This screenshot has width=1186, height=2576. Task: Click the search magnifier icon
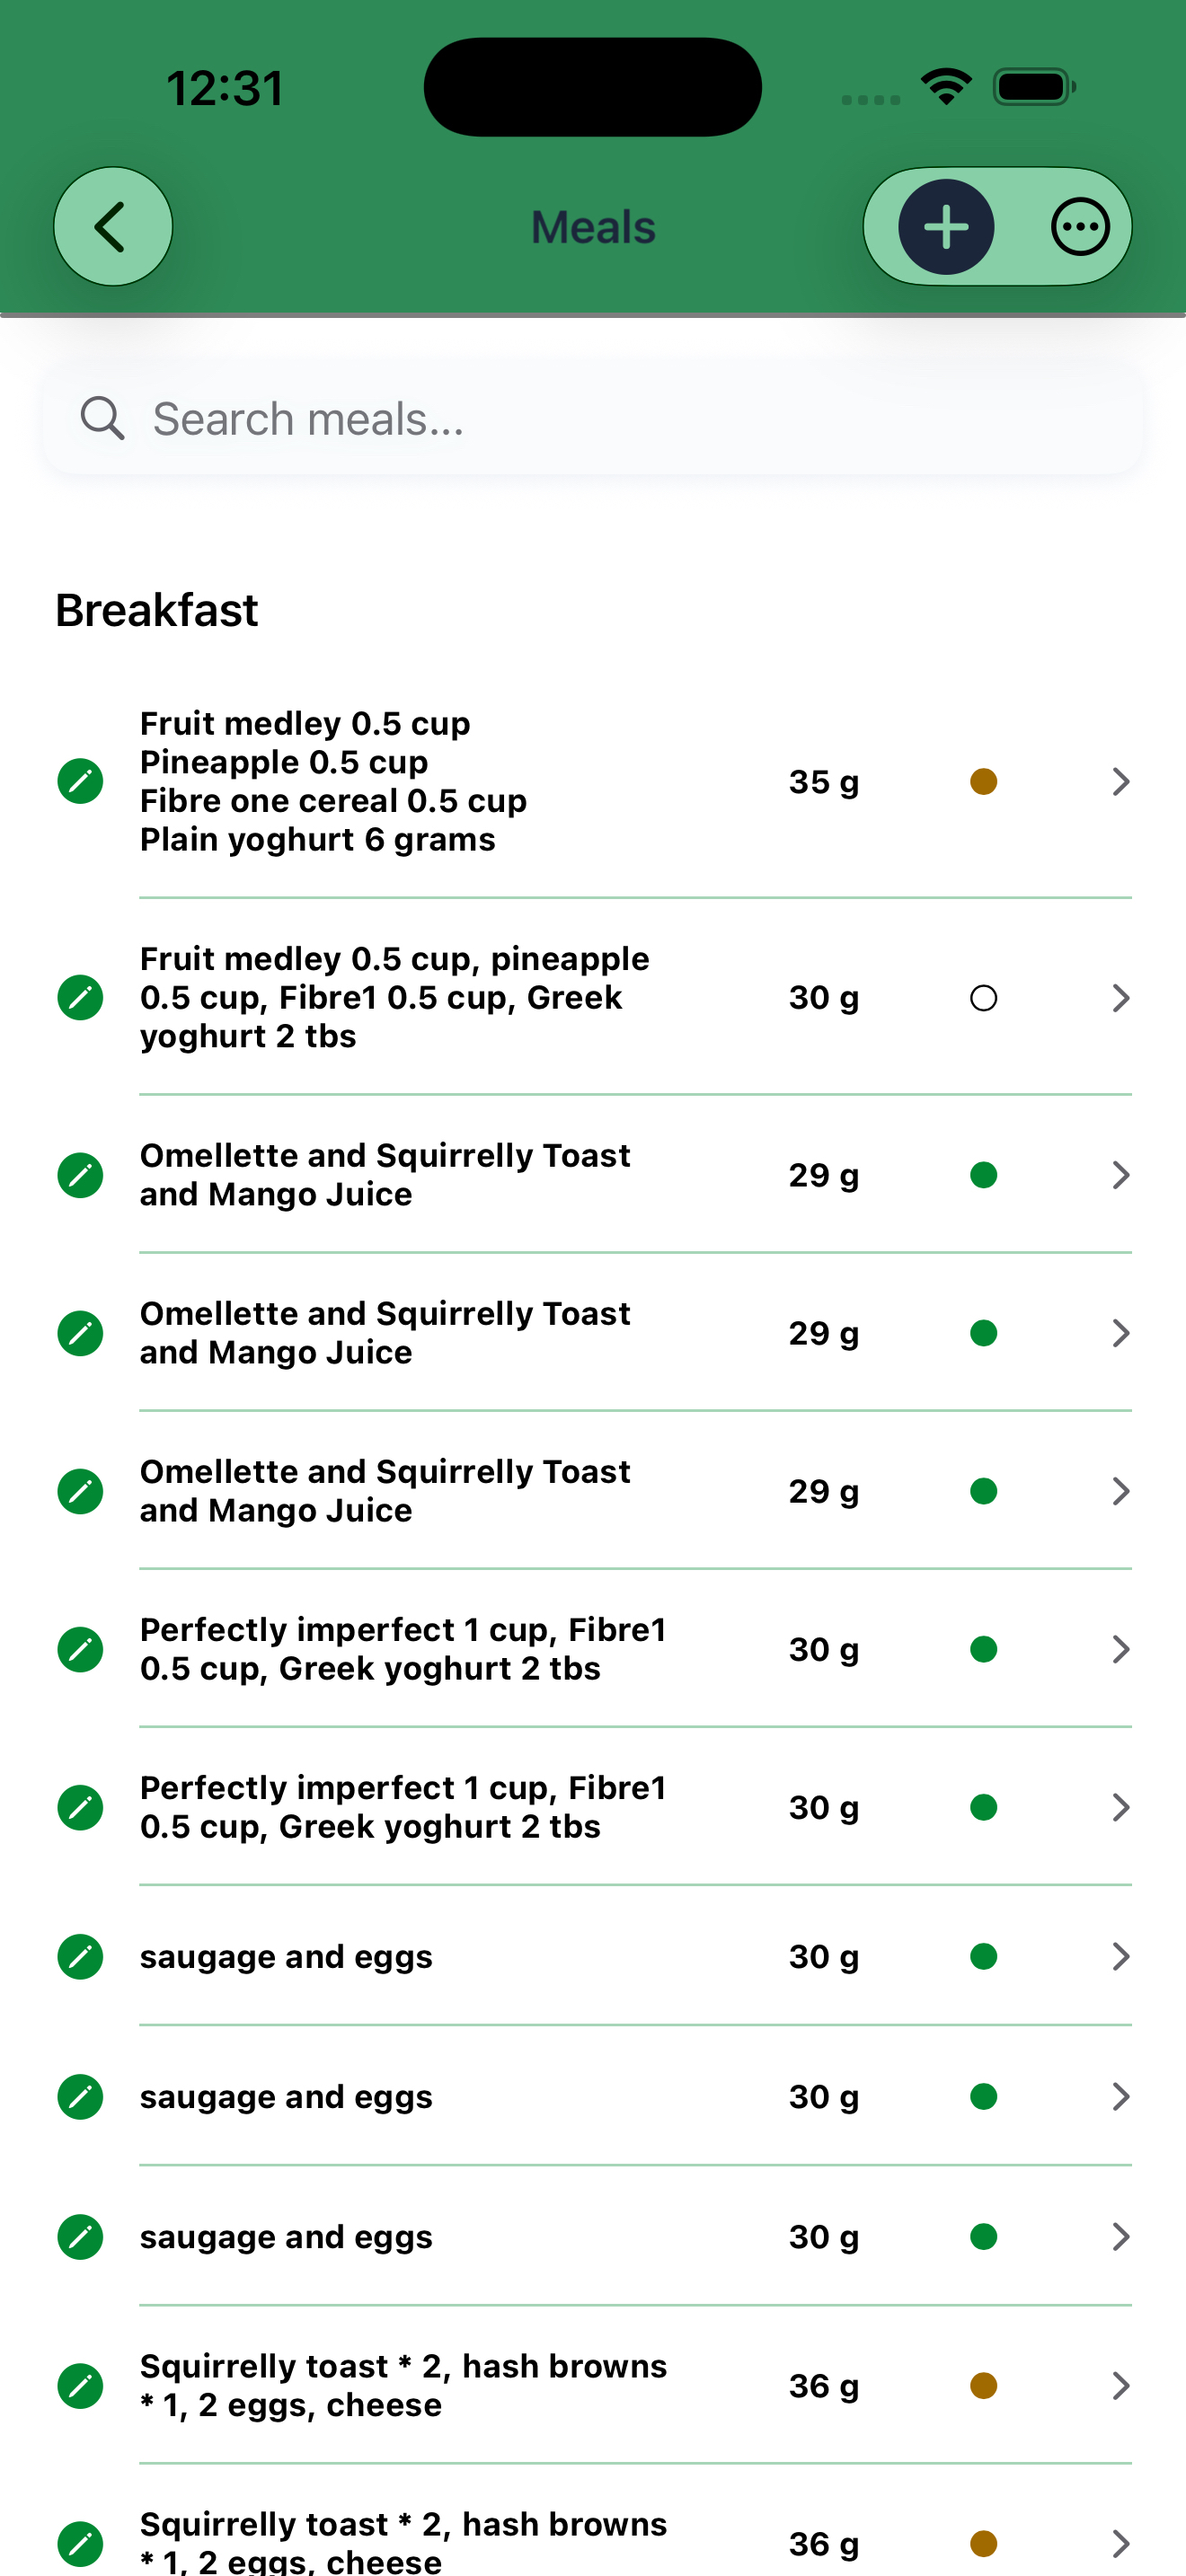[102, 419]
